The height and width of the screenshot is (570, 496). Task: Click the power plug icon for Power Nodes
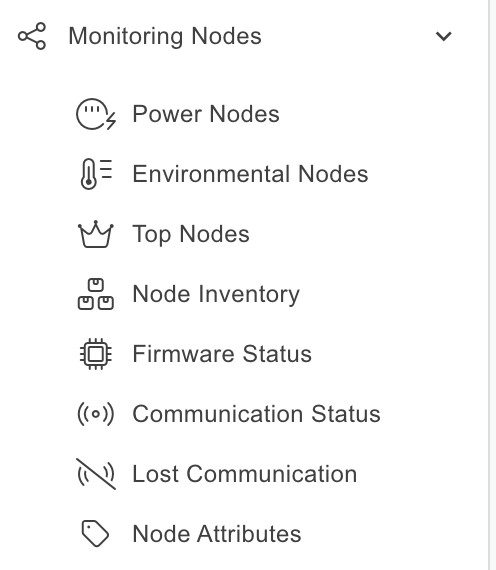coord(96,114)
